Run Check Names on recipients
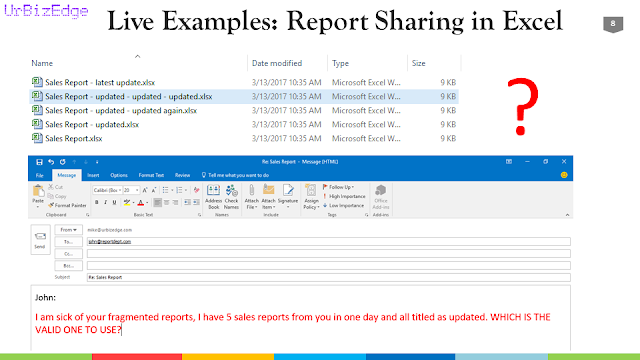 click(x=231, y=197)
